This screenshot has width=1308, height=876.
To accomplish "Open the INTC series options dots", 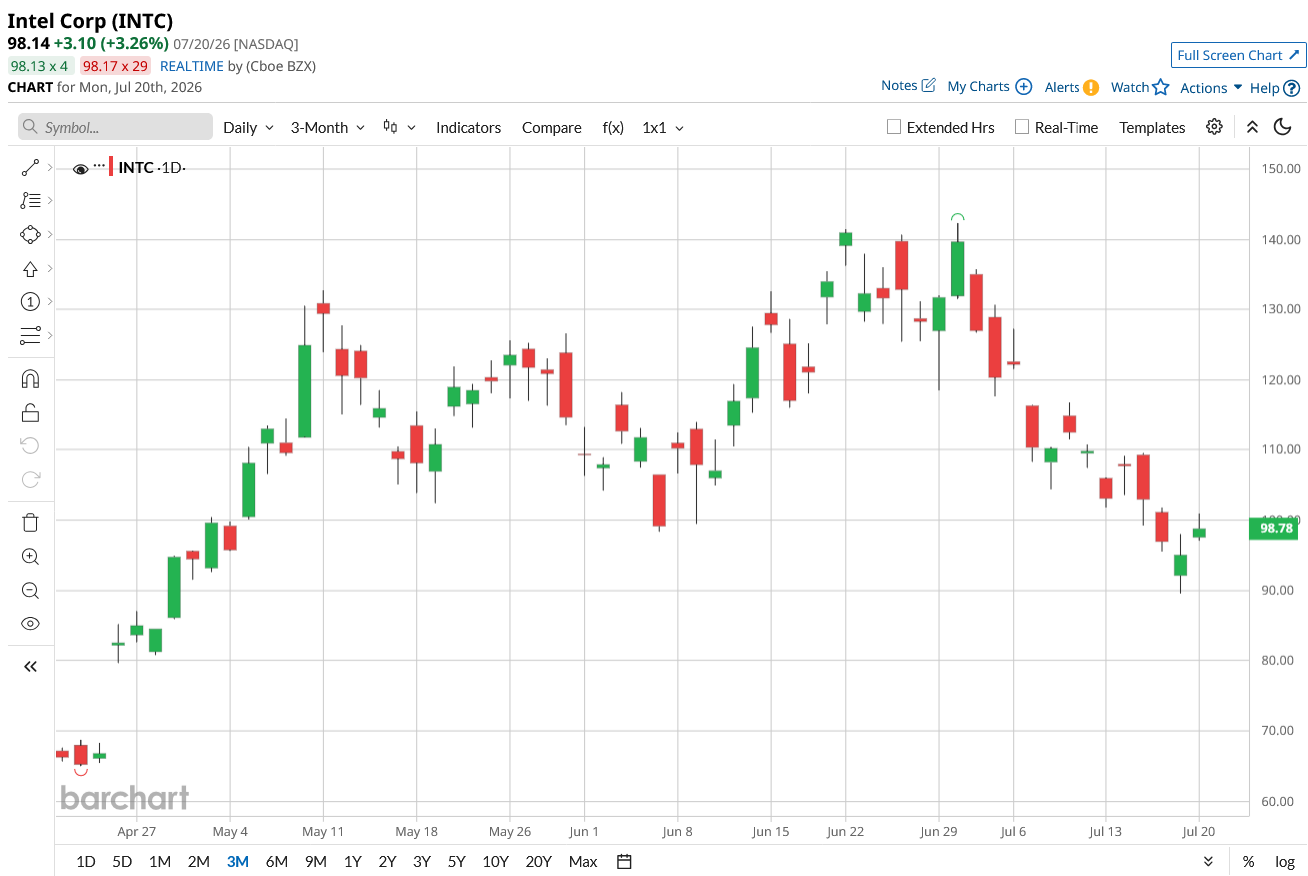I will [x=99, y=165].
